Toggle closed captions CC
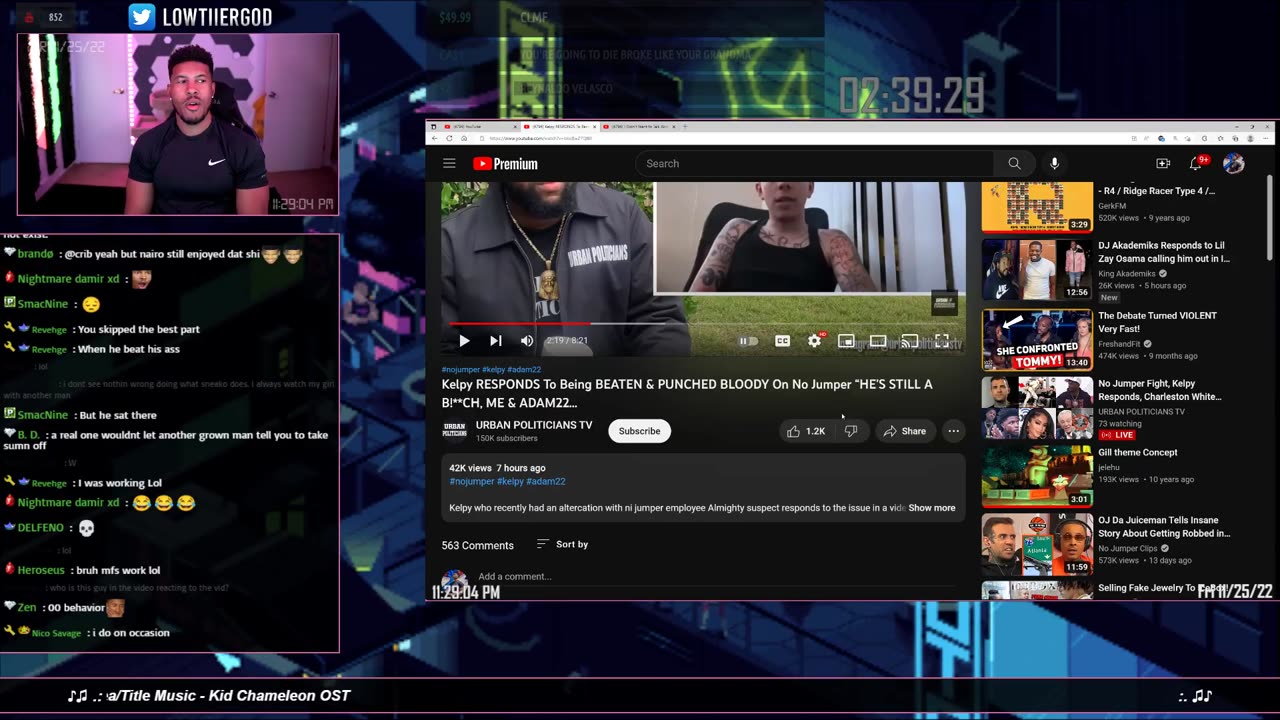The height and width of the screenshot is (720, 1280). tap(782, 341)
